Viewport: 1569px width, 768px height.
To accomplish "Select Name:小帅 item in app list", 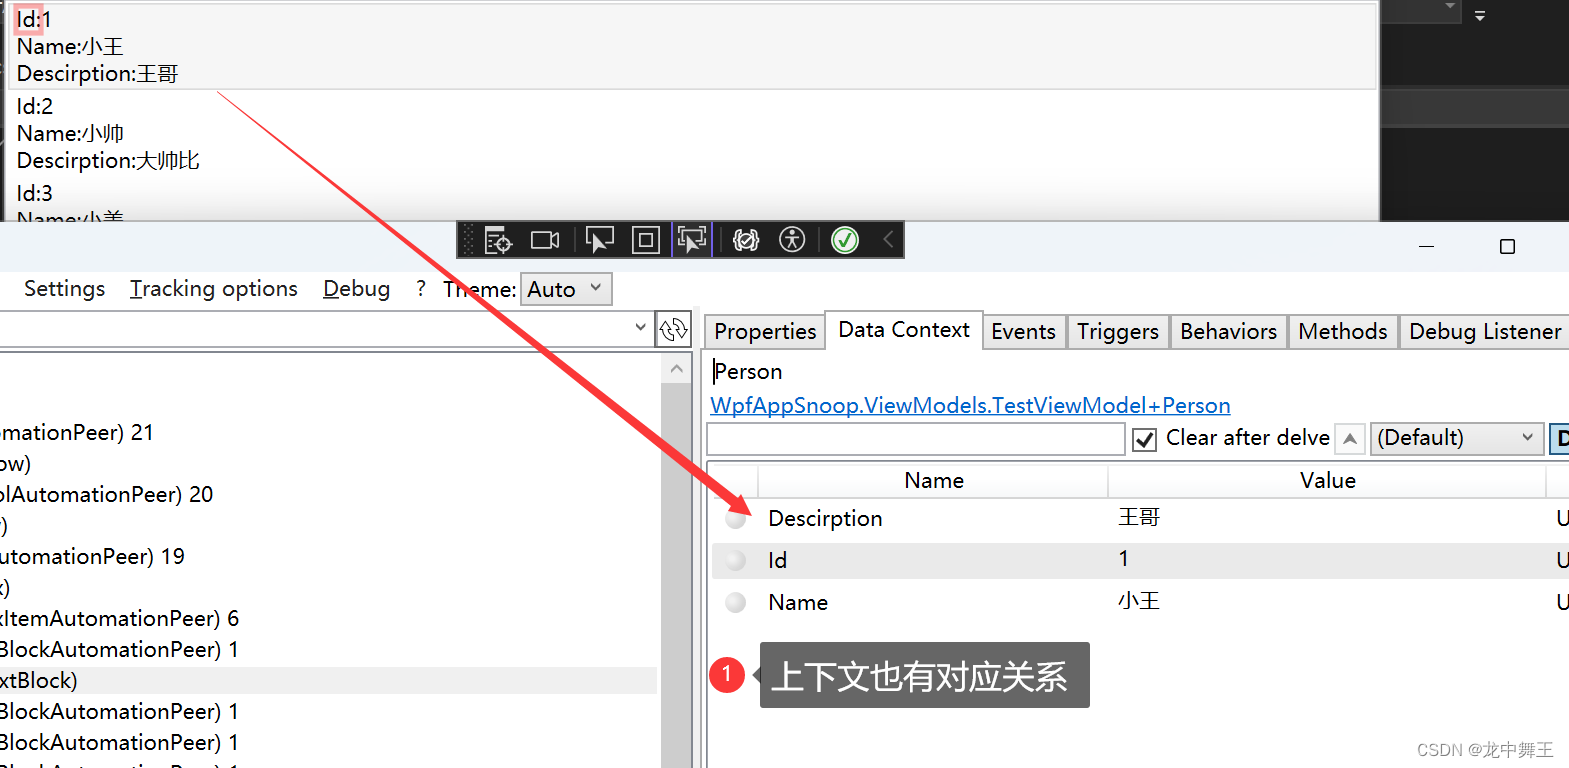I will [70, 133].
